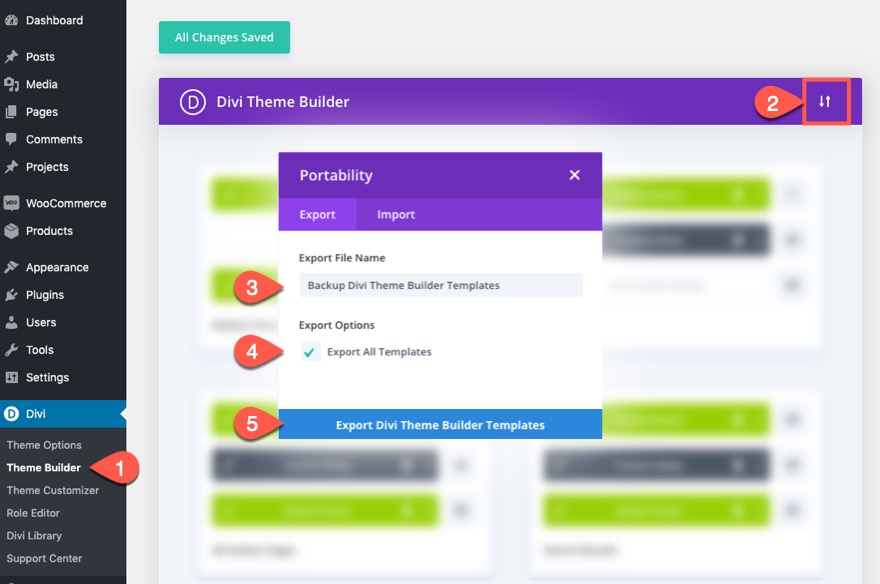
Task: Open the Projects menu
Action: click(47, 167)
